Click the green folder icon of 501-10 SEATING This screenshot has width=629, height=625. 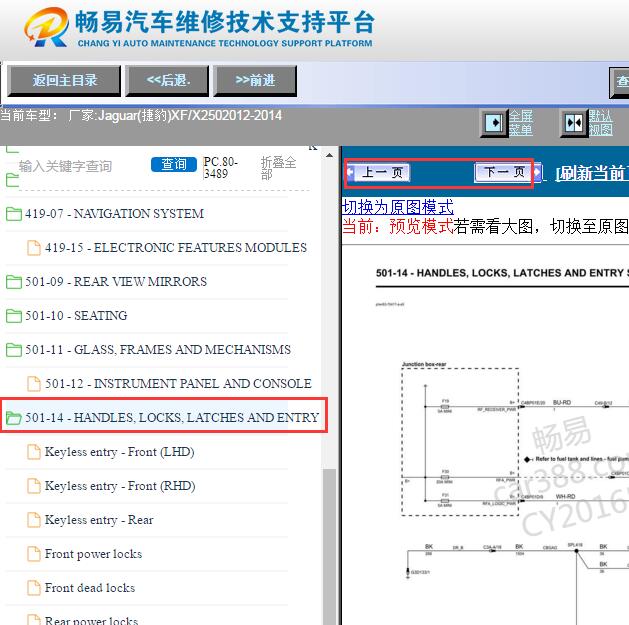(x=14, y=316)
